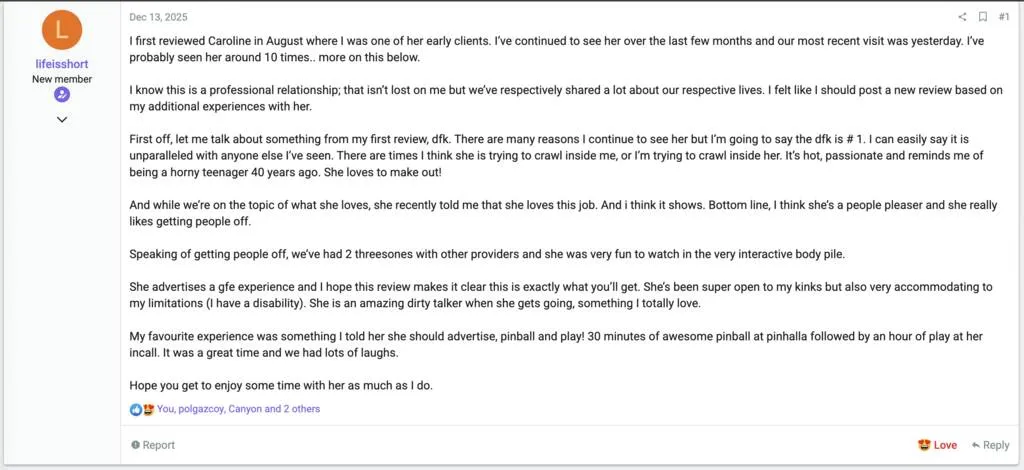
Task: Click the New member user title
Action: coord(62,79)
